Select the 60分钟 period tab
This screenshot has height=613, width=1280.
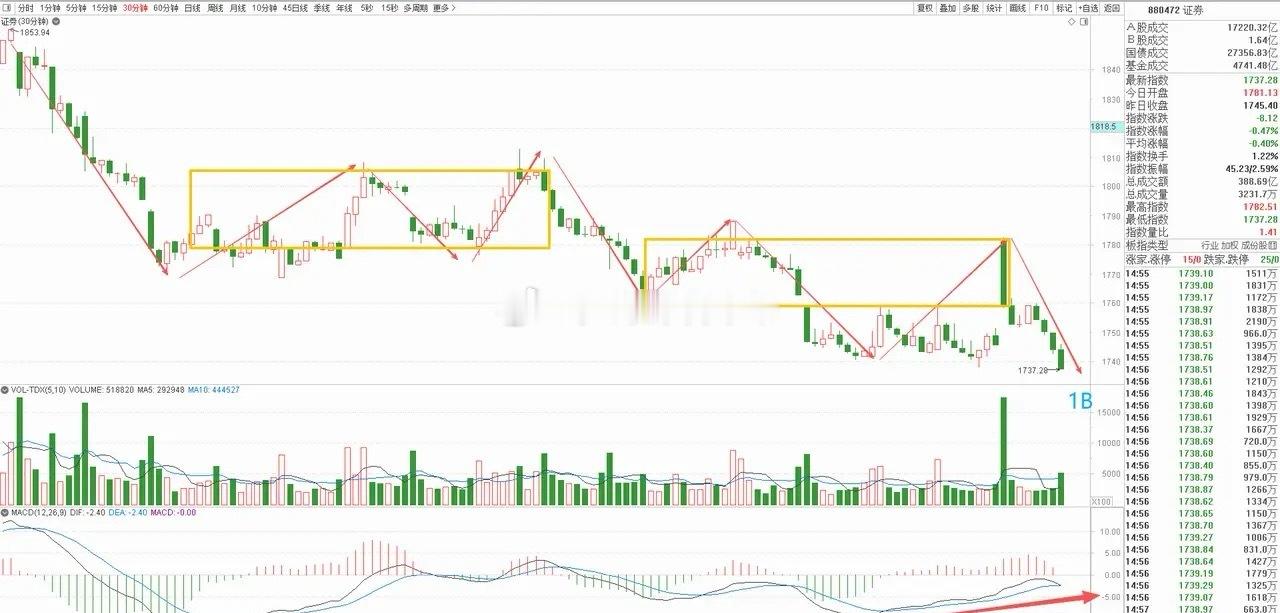(x=165, y=7)
